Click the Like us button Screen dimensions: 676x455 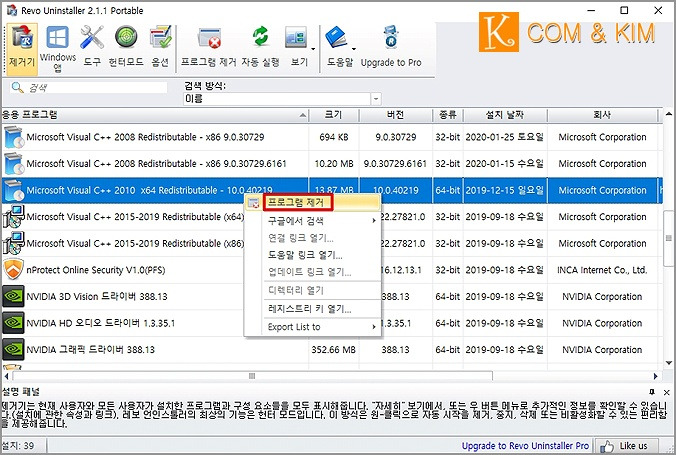point(628,446)
